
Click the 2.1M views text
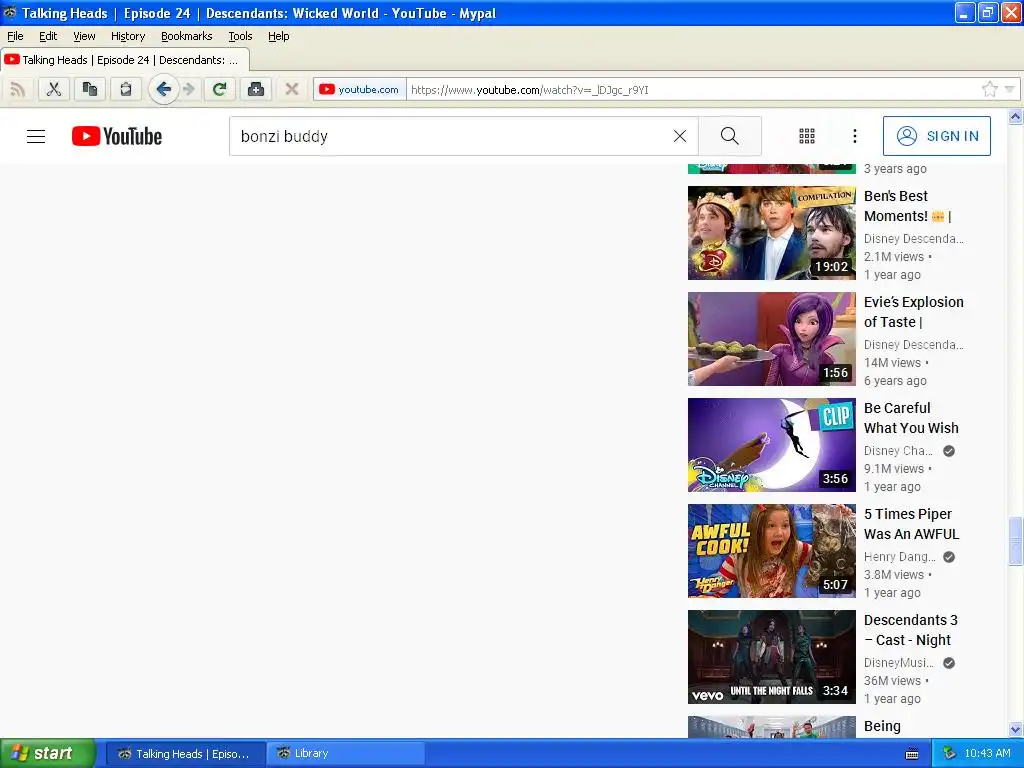(894, 257)
